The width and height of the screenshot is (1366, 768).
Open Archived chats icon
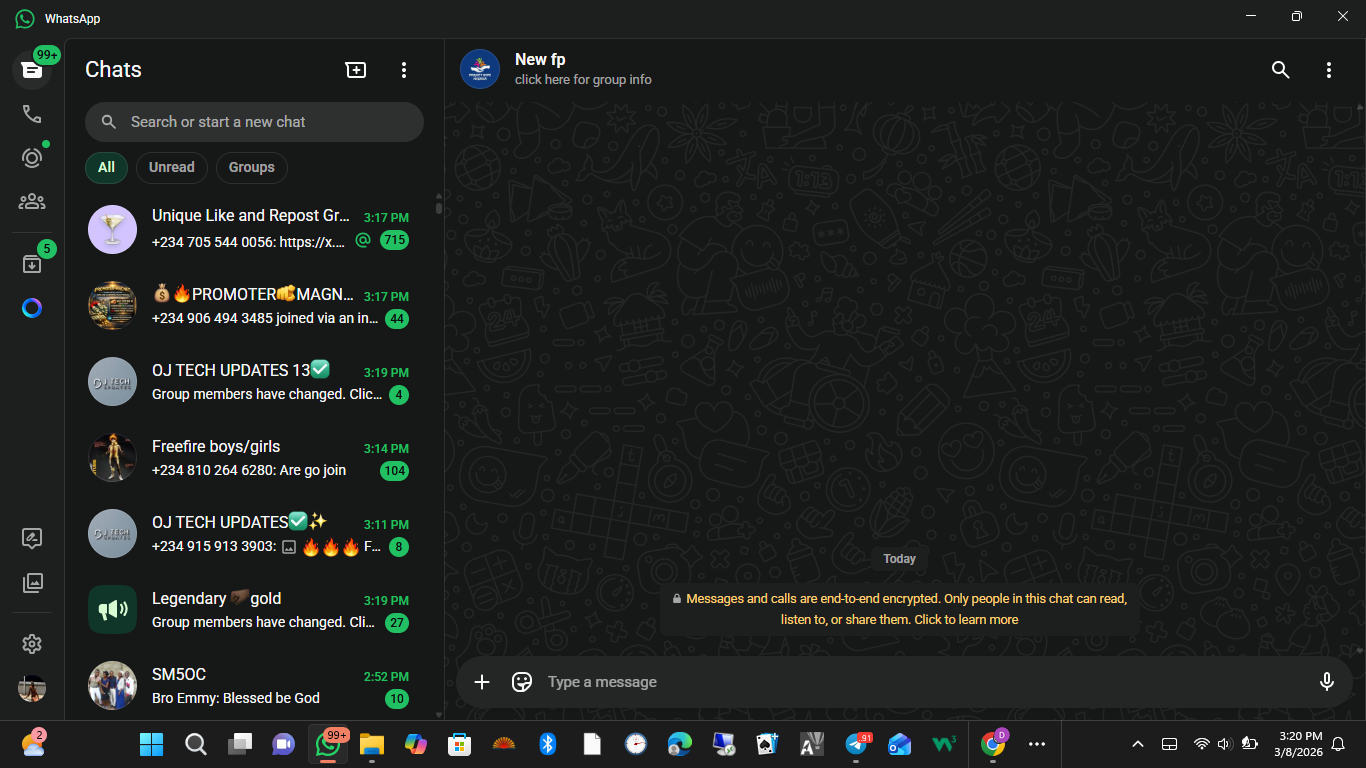click(x=32, y=264)
